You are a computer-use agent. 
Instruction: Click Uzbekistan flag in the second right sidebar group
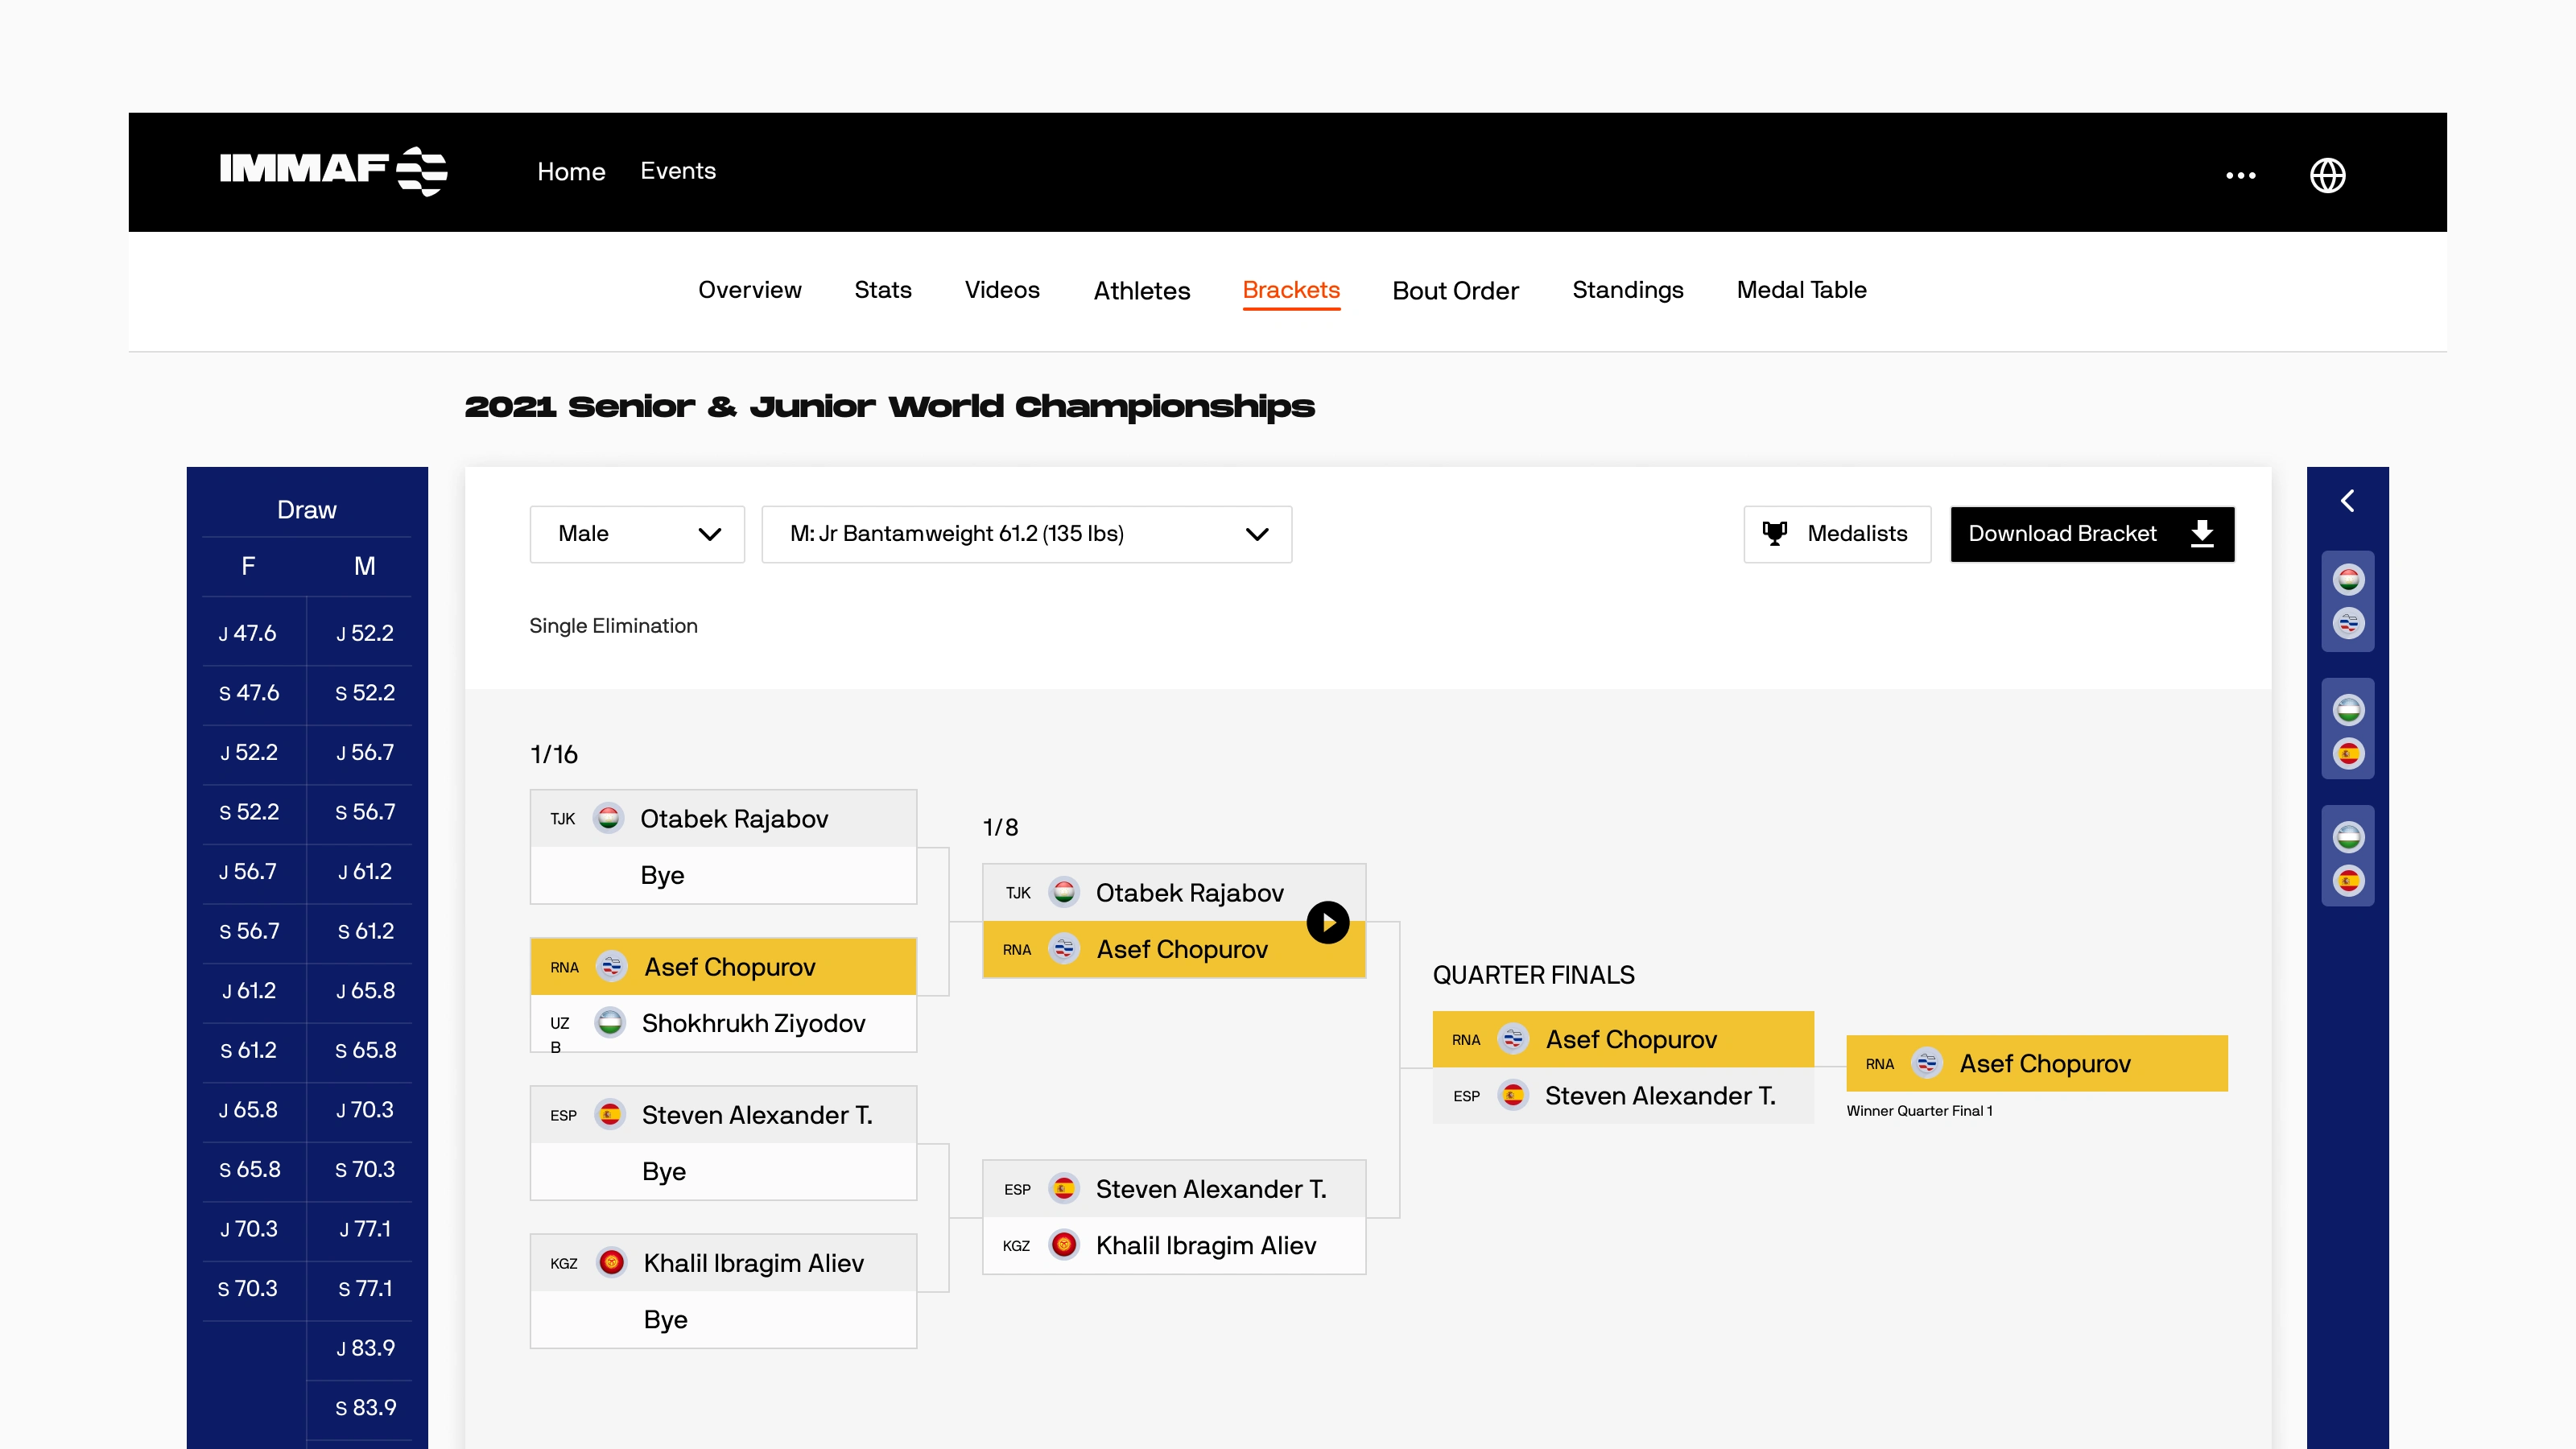coord(2348,710)
